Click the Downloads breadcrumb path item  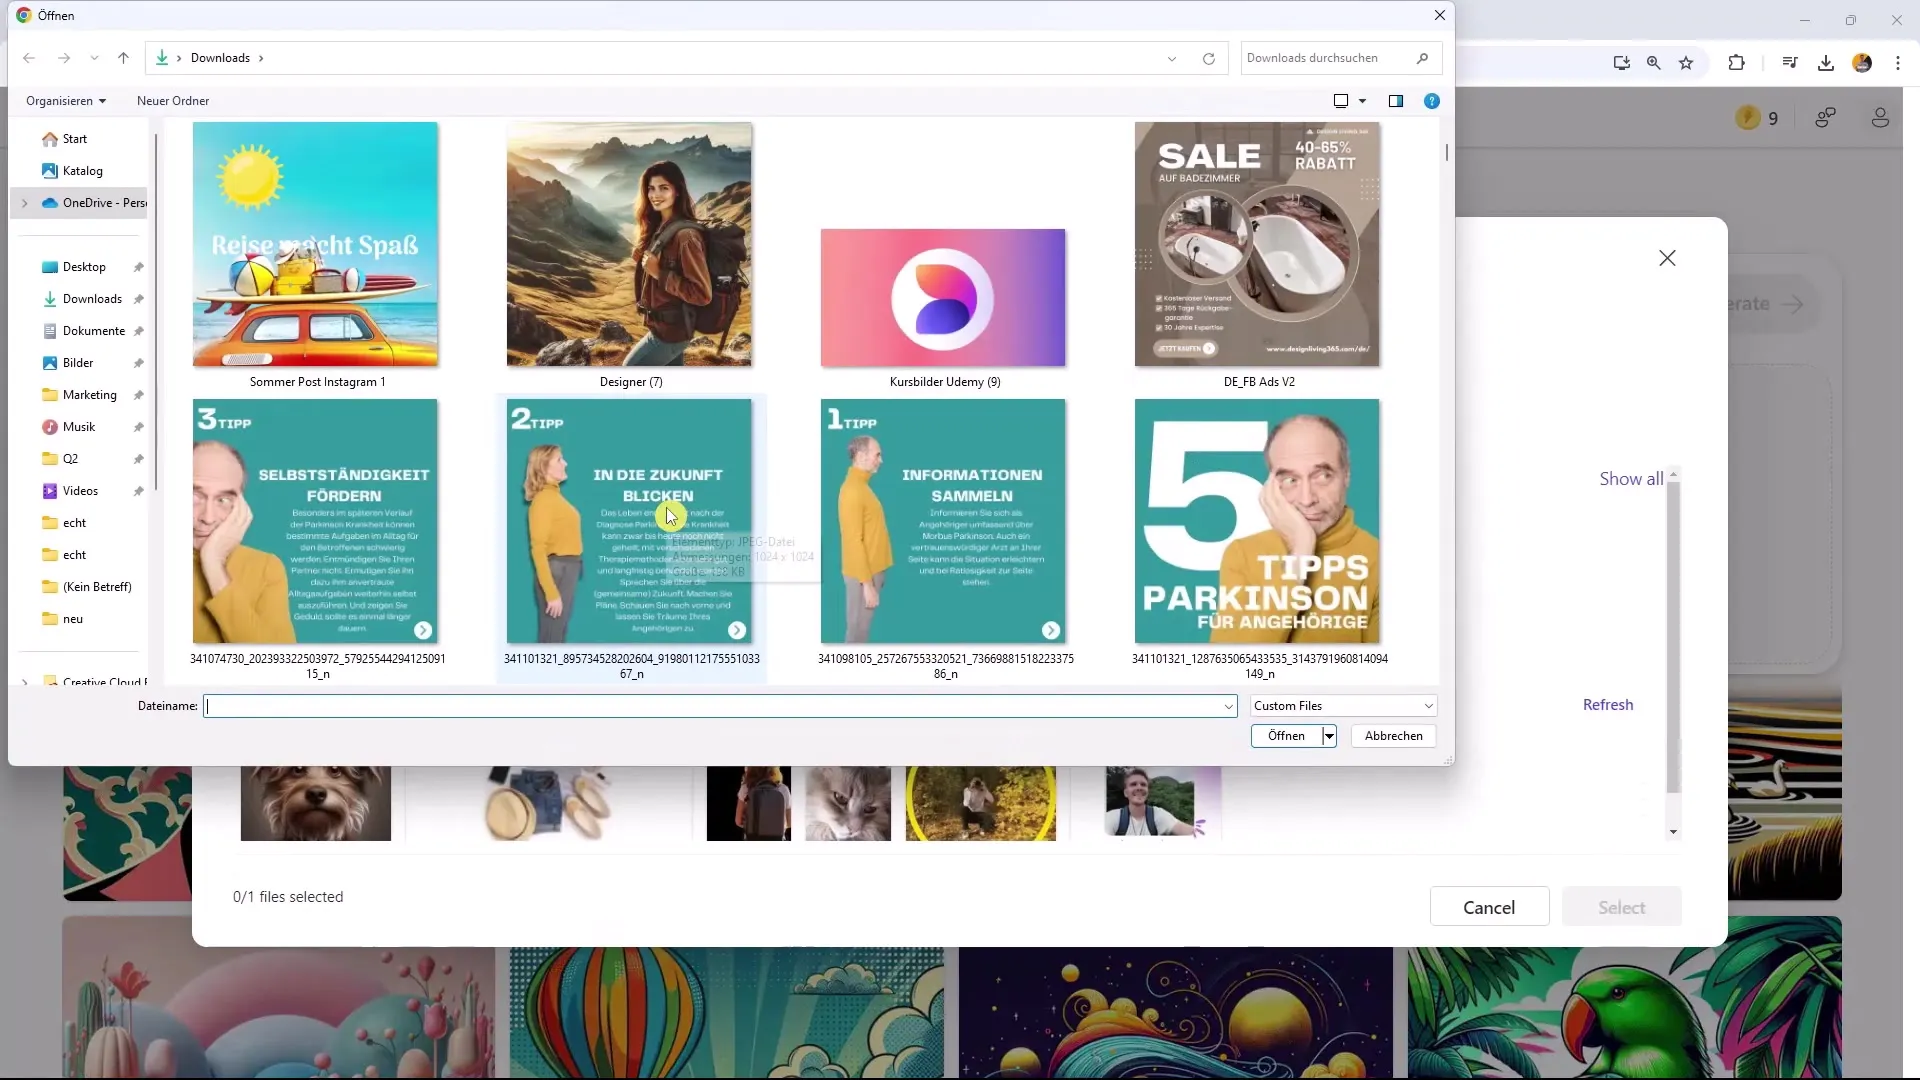(220, 57)
